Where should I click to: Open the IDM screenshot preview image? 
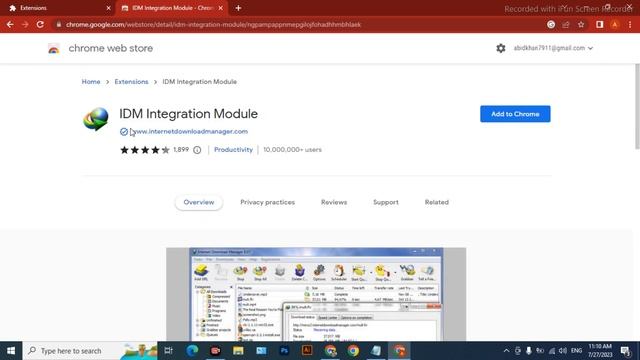316,294
